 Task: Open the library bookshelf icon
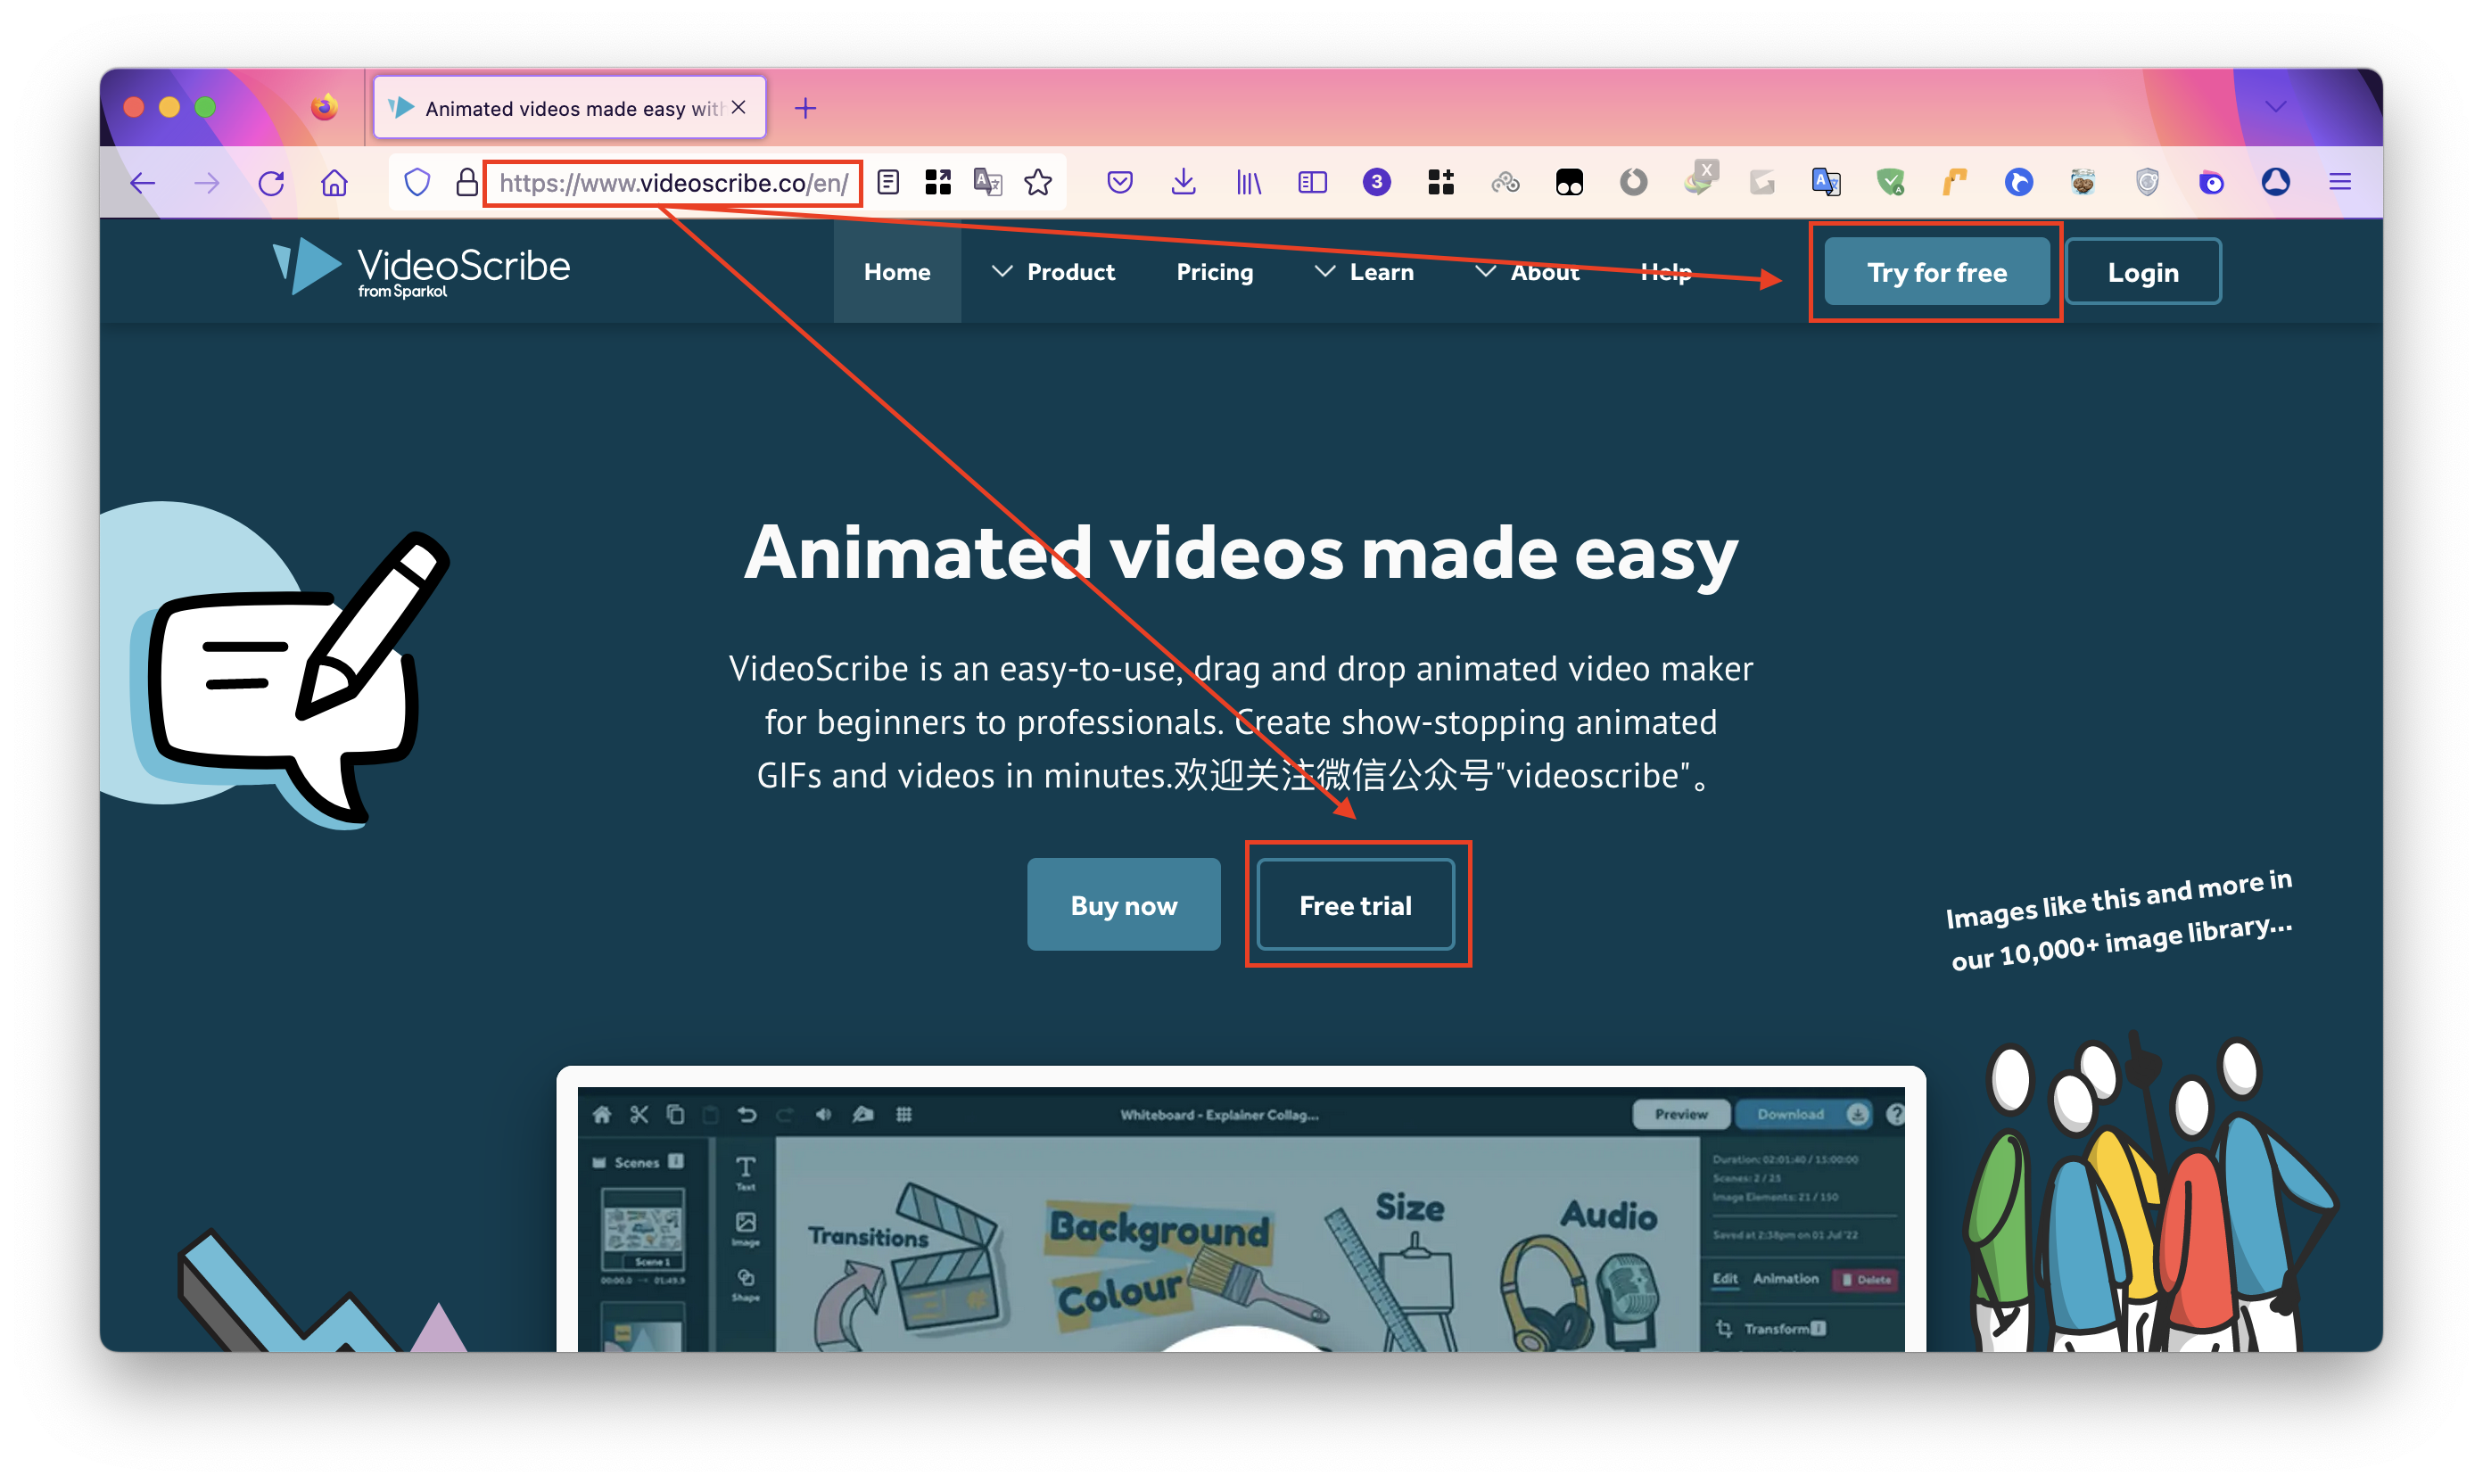1248,182
